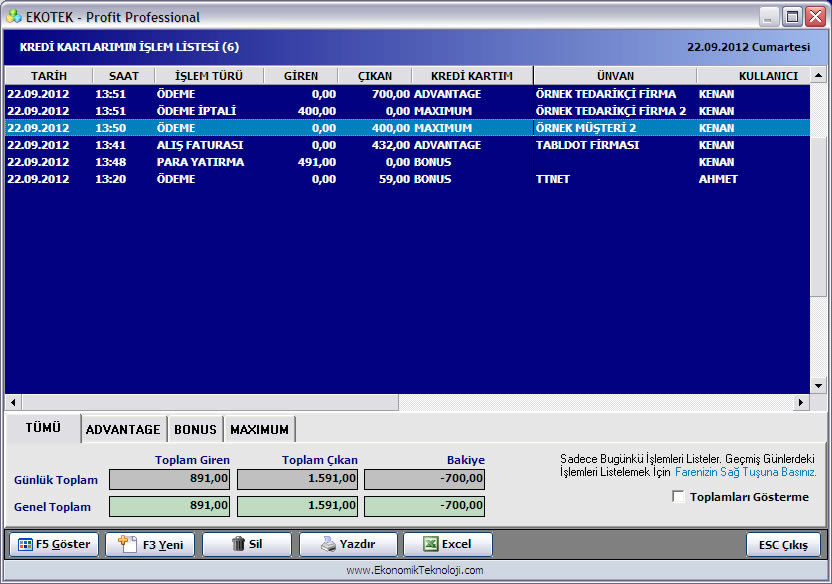
Task: Click the Günlük Toplam Giren field
Action: click(x=169, y=479)
